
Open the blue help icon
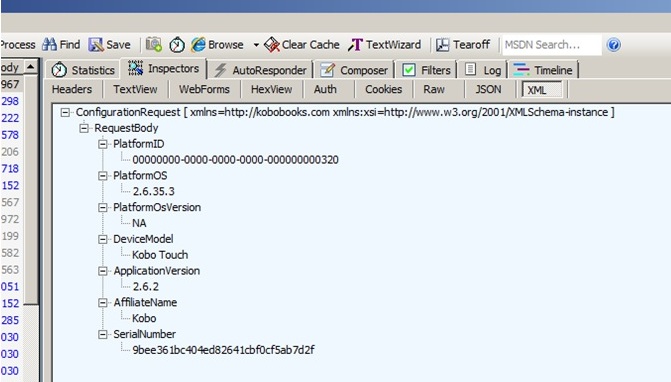pyautogui.click(x=614, y=44)
